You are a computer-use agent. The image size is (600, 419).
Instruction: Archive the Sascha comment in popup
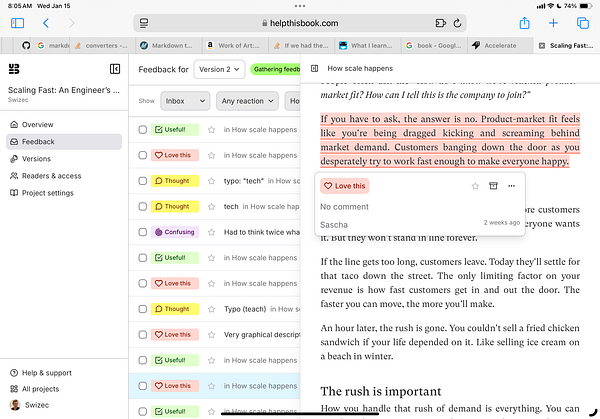tap(494, 186)
